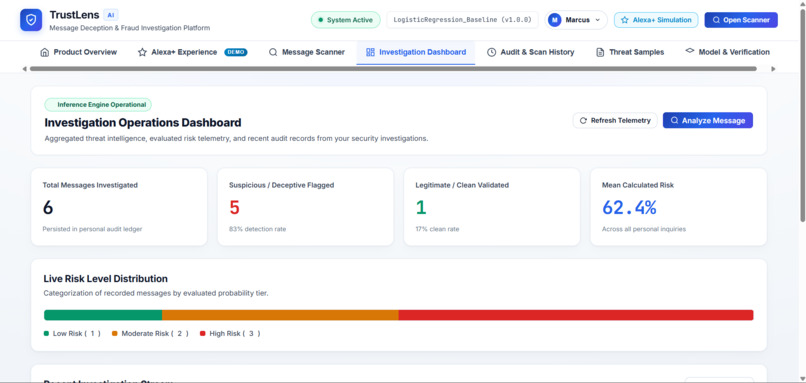Click the Refresh Telemetry button
806x383 pixels.
615,120
